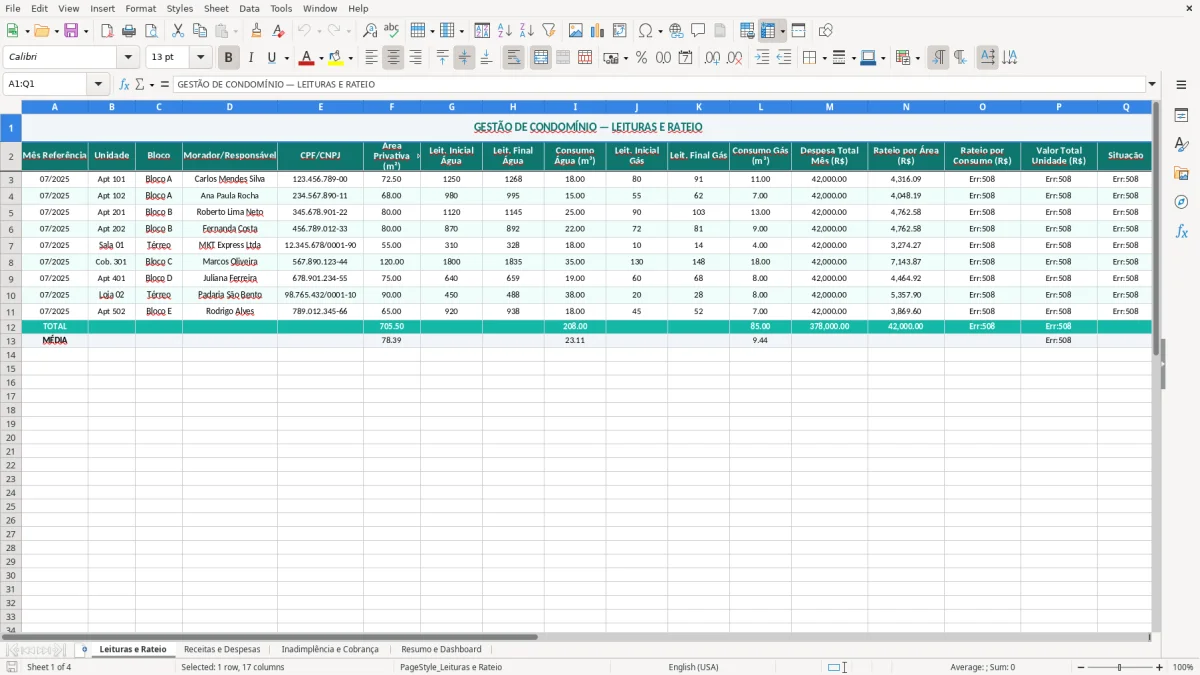Image resolution: width=1200 pixels, height=675 pixels.
Task: Run the Spelling check icon
Action: [x=392, y=31]
